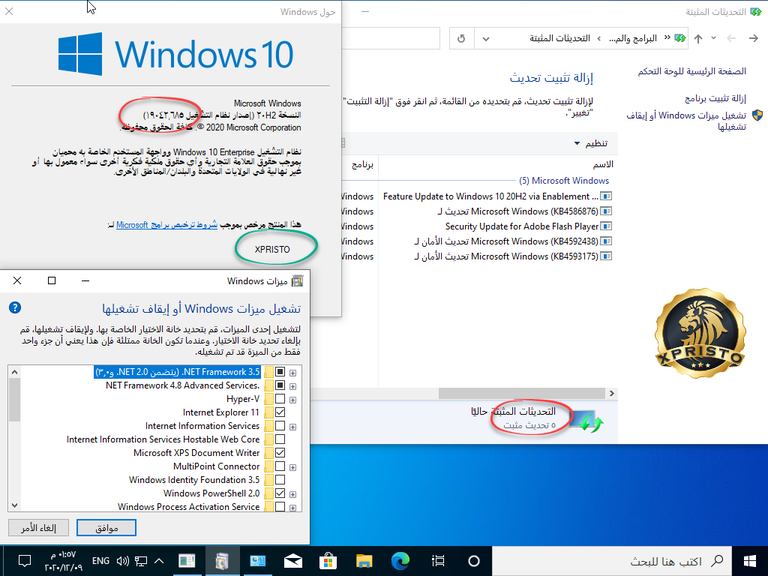Open the تنظيم (Organize) dropdown menu
Image resolution: width=768 pixels, height=576 pixels.
click(x=591, y=143)
